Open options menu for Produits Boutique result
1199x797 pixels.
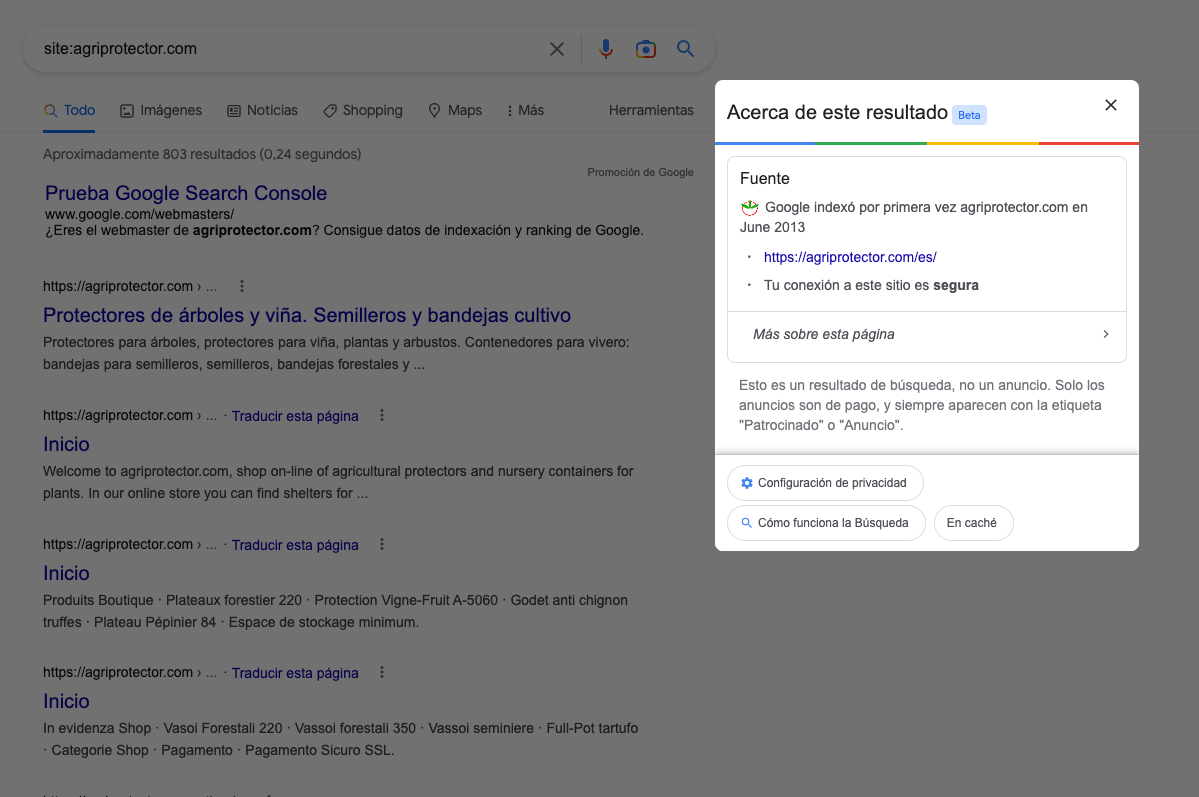[x=382, y=545]
